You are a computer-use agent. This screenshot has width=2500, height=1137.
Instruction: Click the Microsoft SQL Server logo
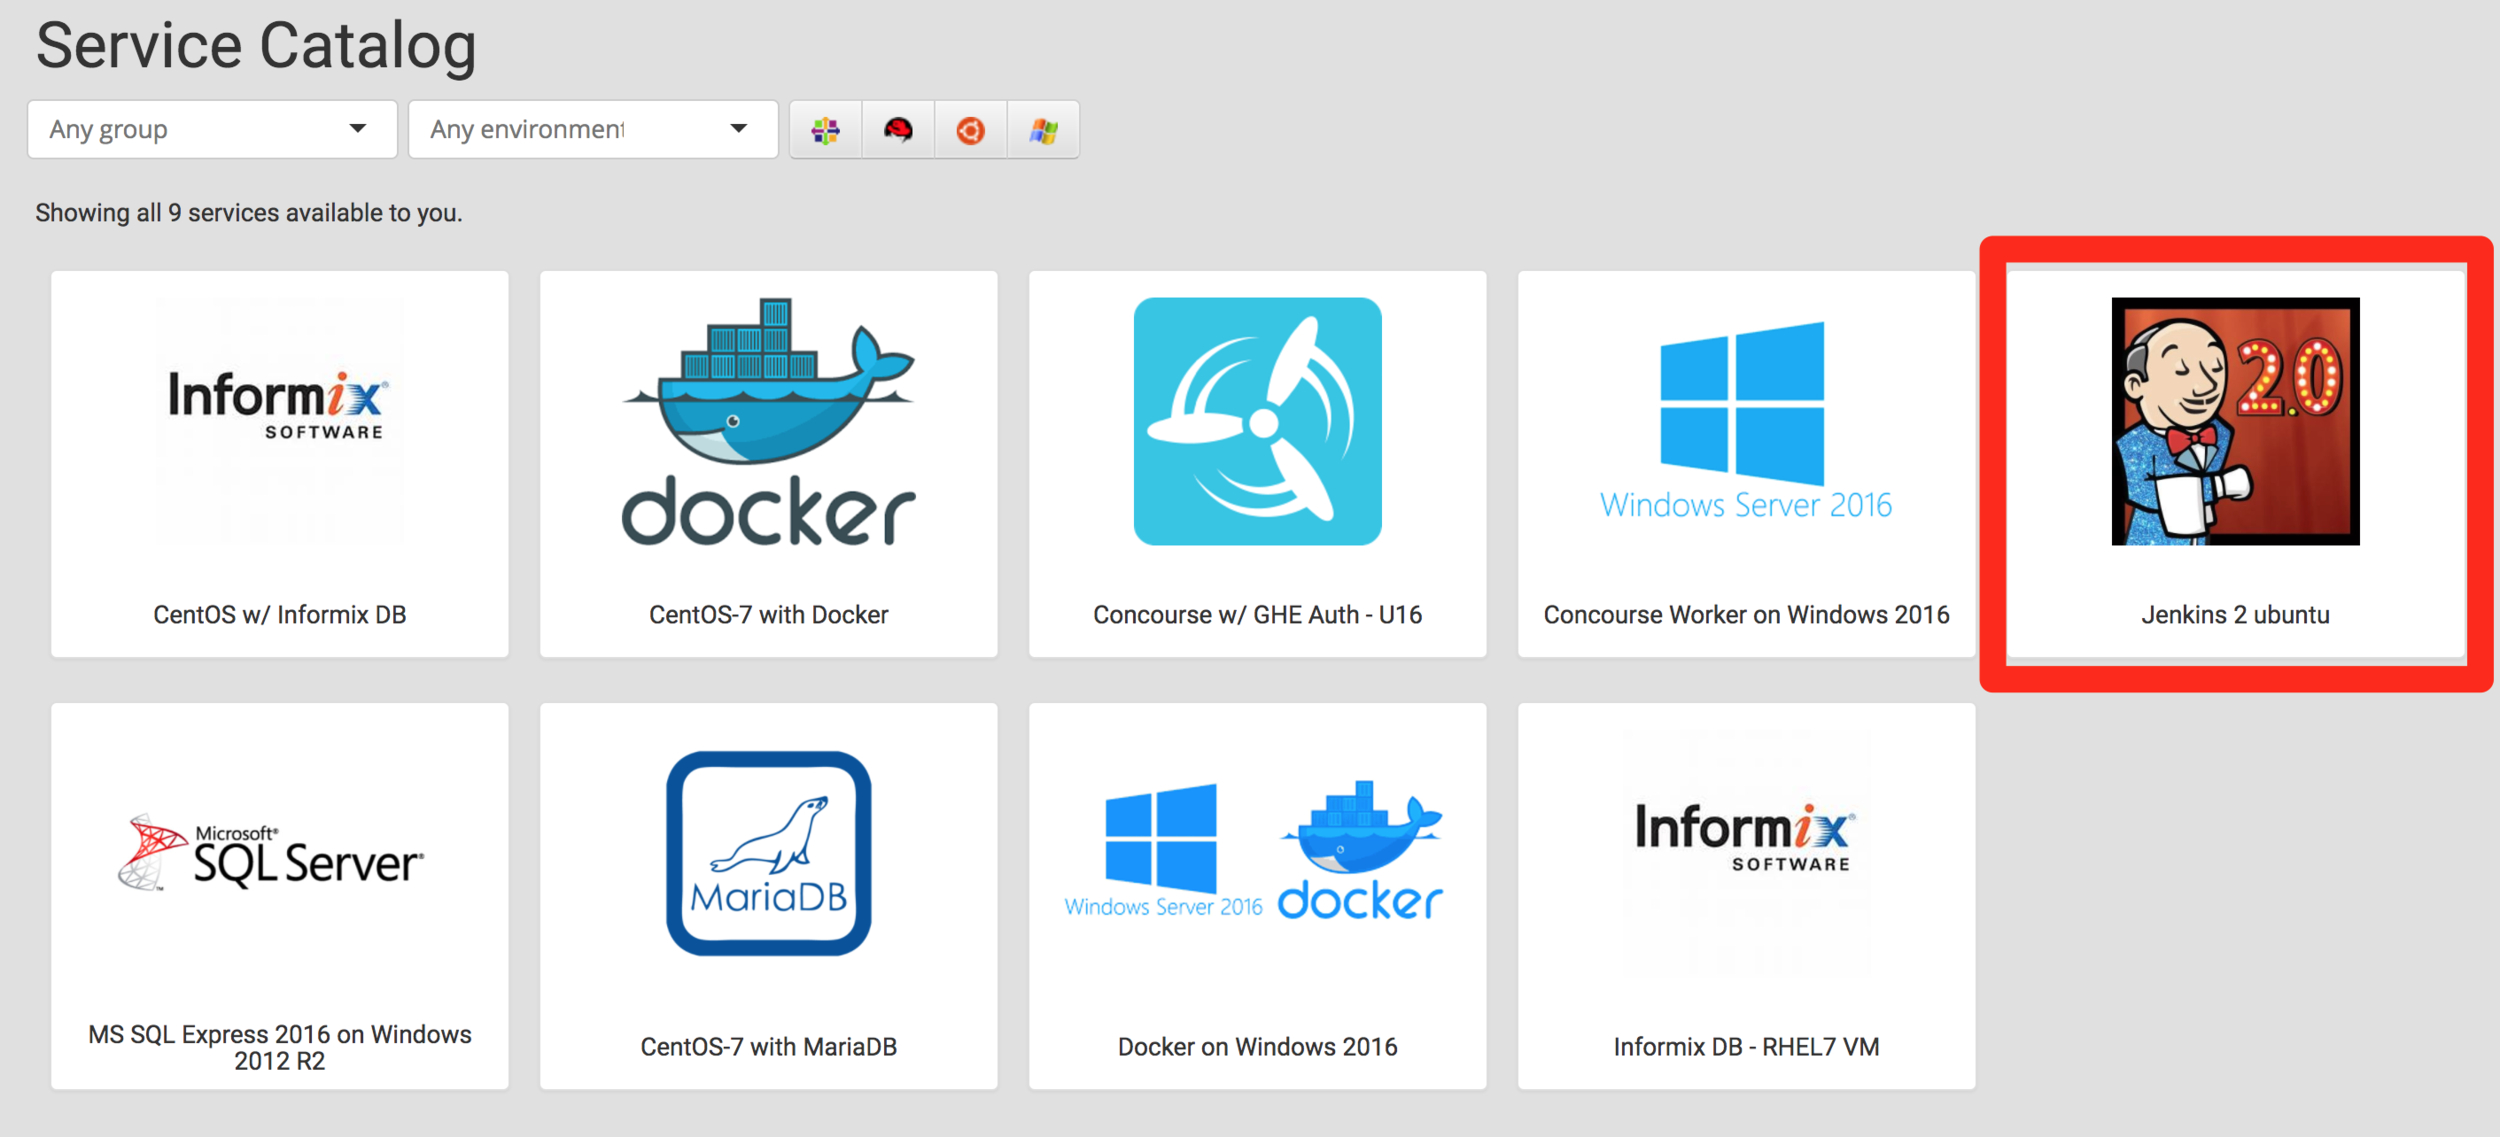[272, 853]
